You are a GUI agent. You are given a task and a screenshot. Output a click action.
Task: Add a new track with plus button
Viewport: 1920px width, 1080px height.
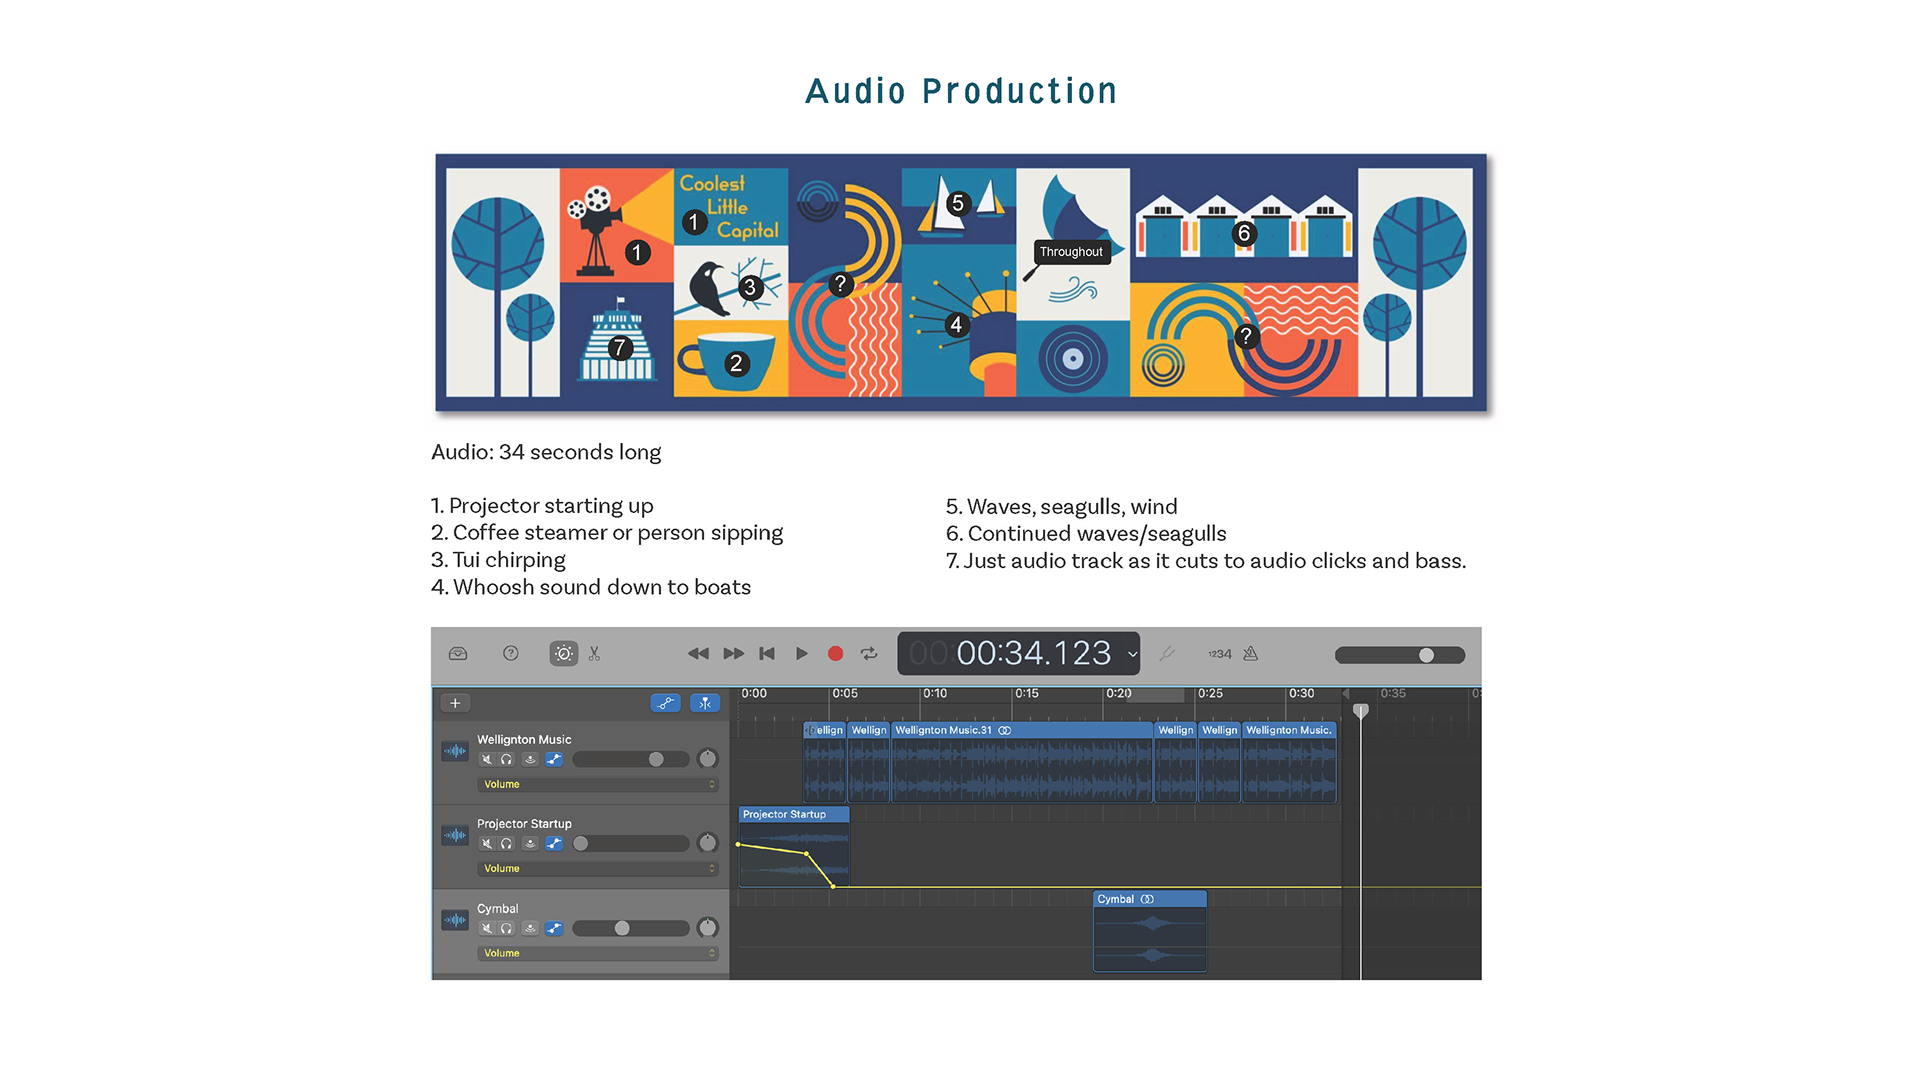coord(455,703)
